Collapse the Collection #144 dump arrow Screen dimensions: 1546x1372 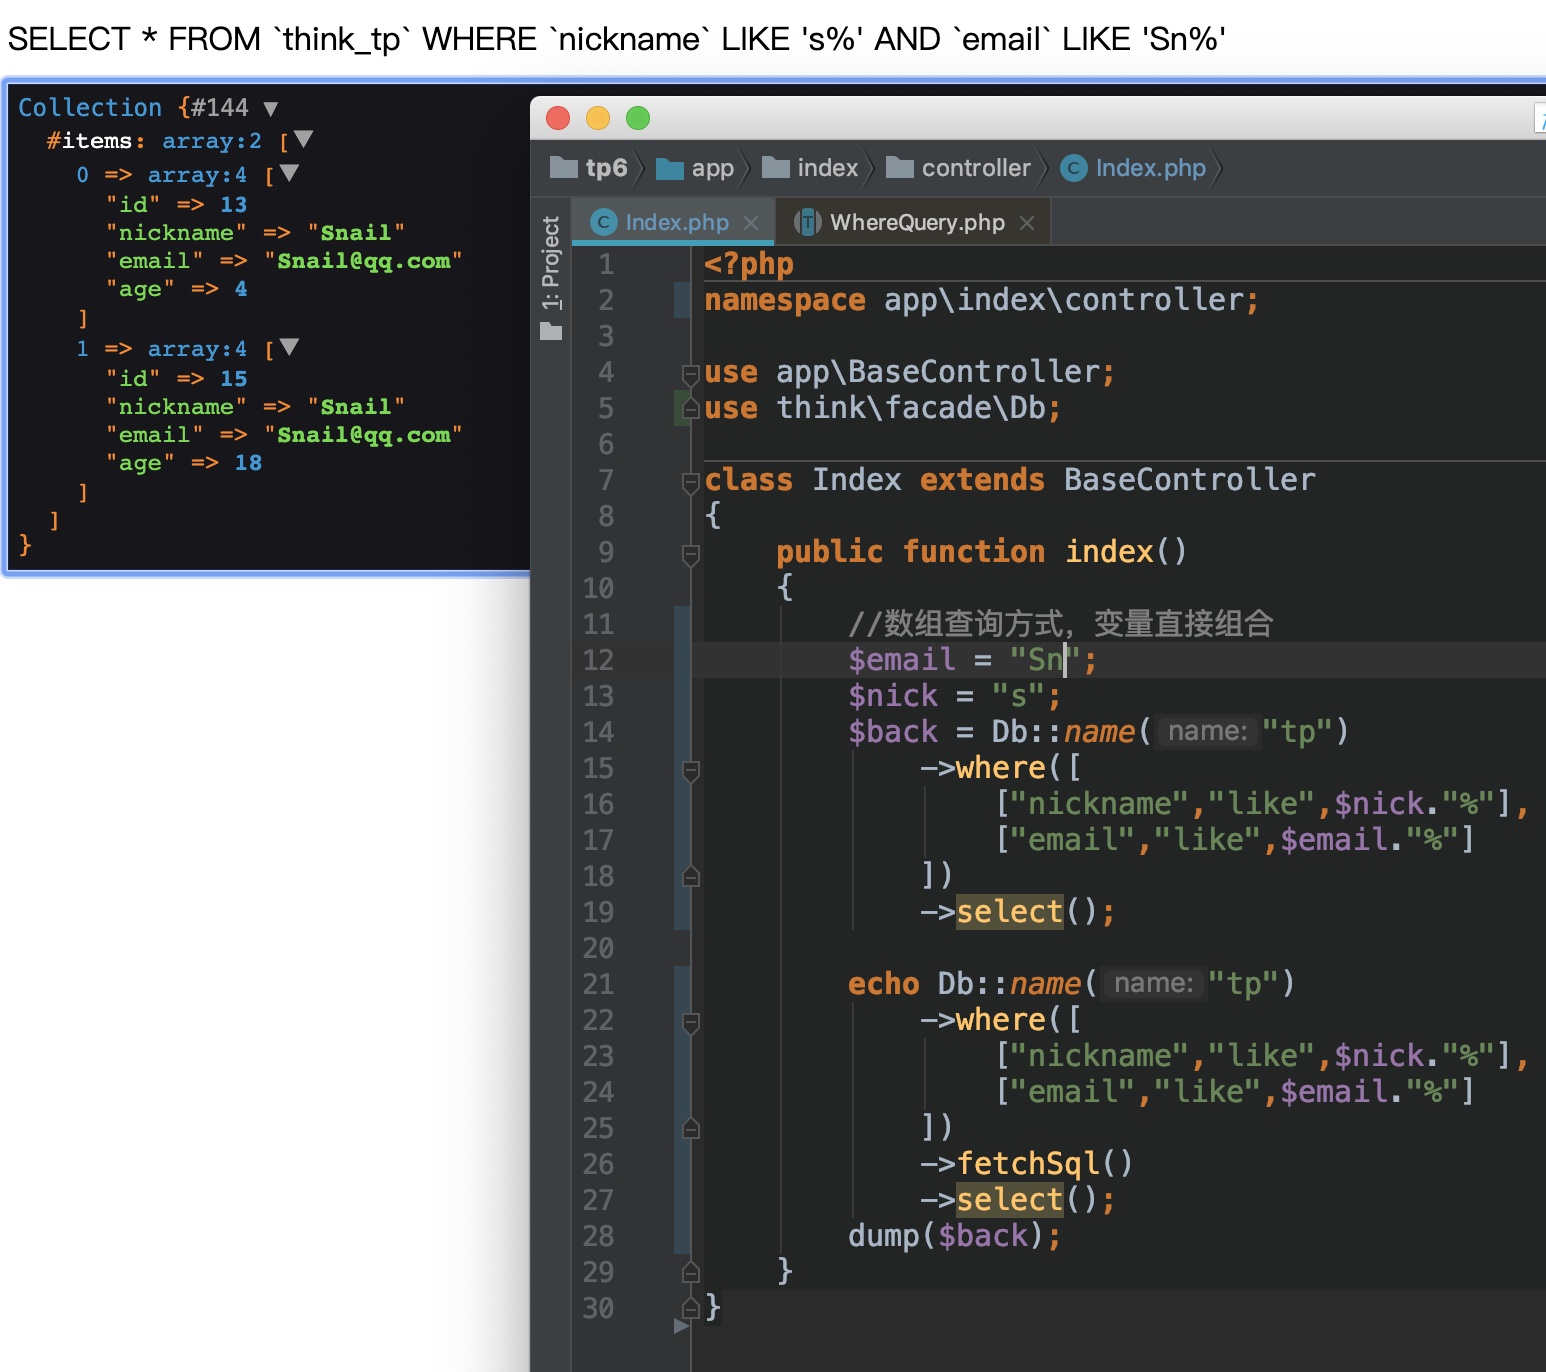[x=270, y=108]
